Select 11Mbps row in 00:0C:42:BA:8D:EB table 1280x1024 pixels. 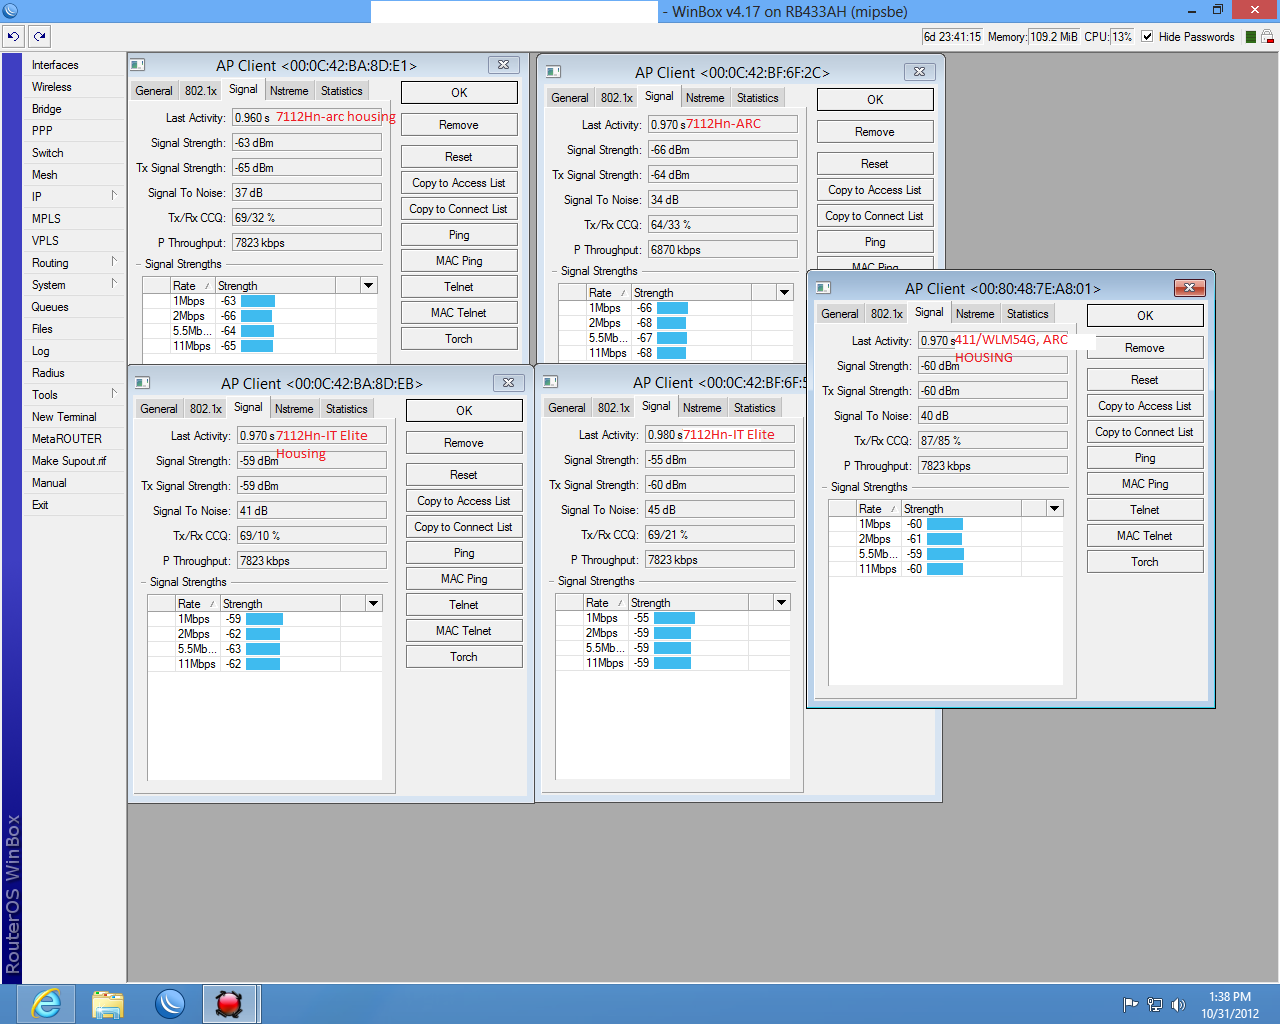point(265,664)
